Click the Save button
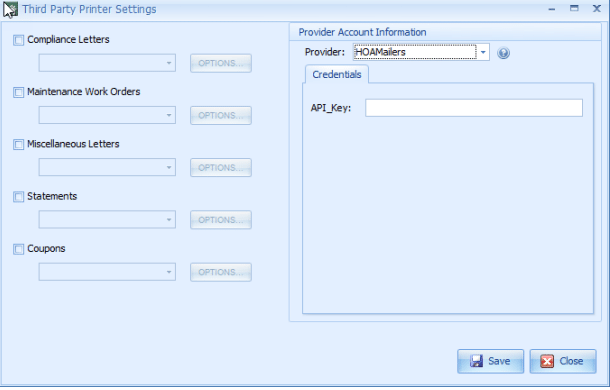The width and height of the screenshot is (610, 390). 490,361
